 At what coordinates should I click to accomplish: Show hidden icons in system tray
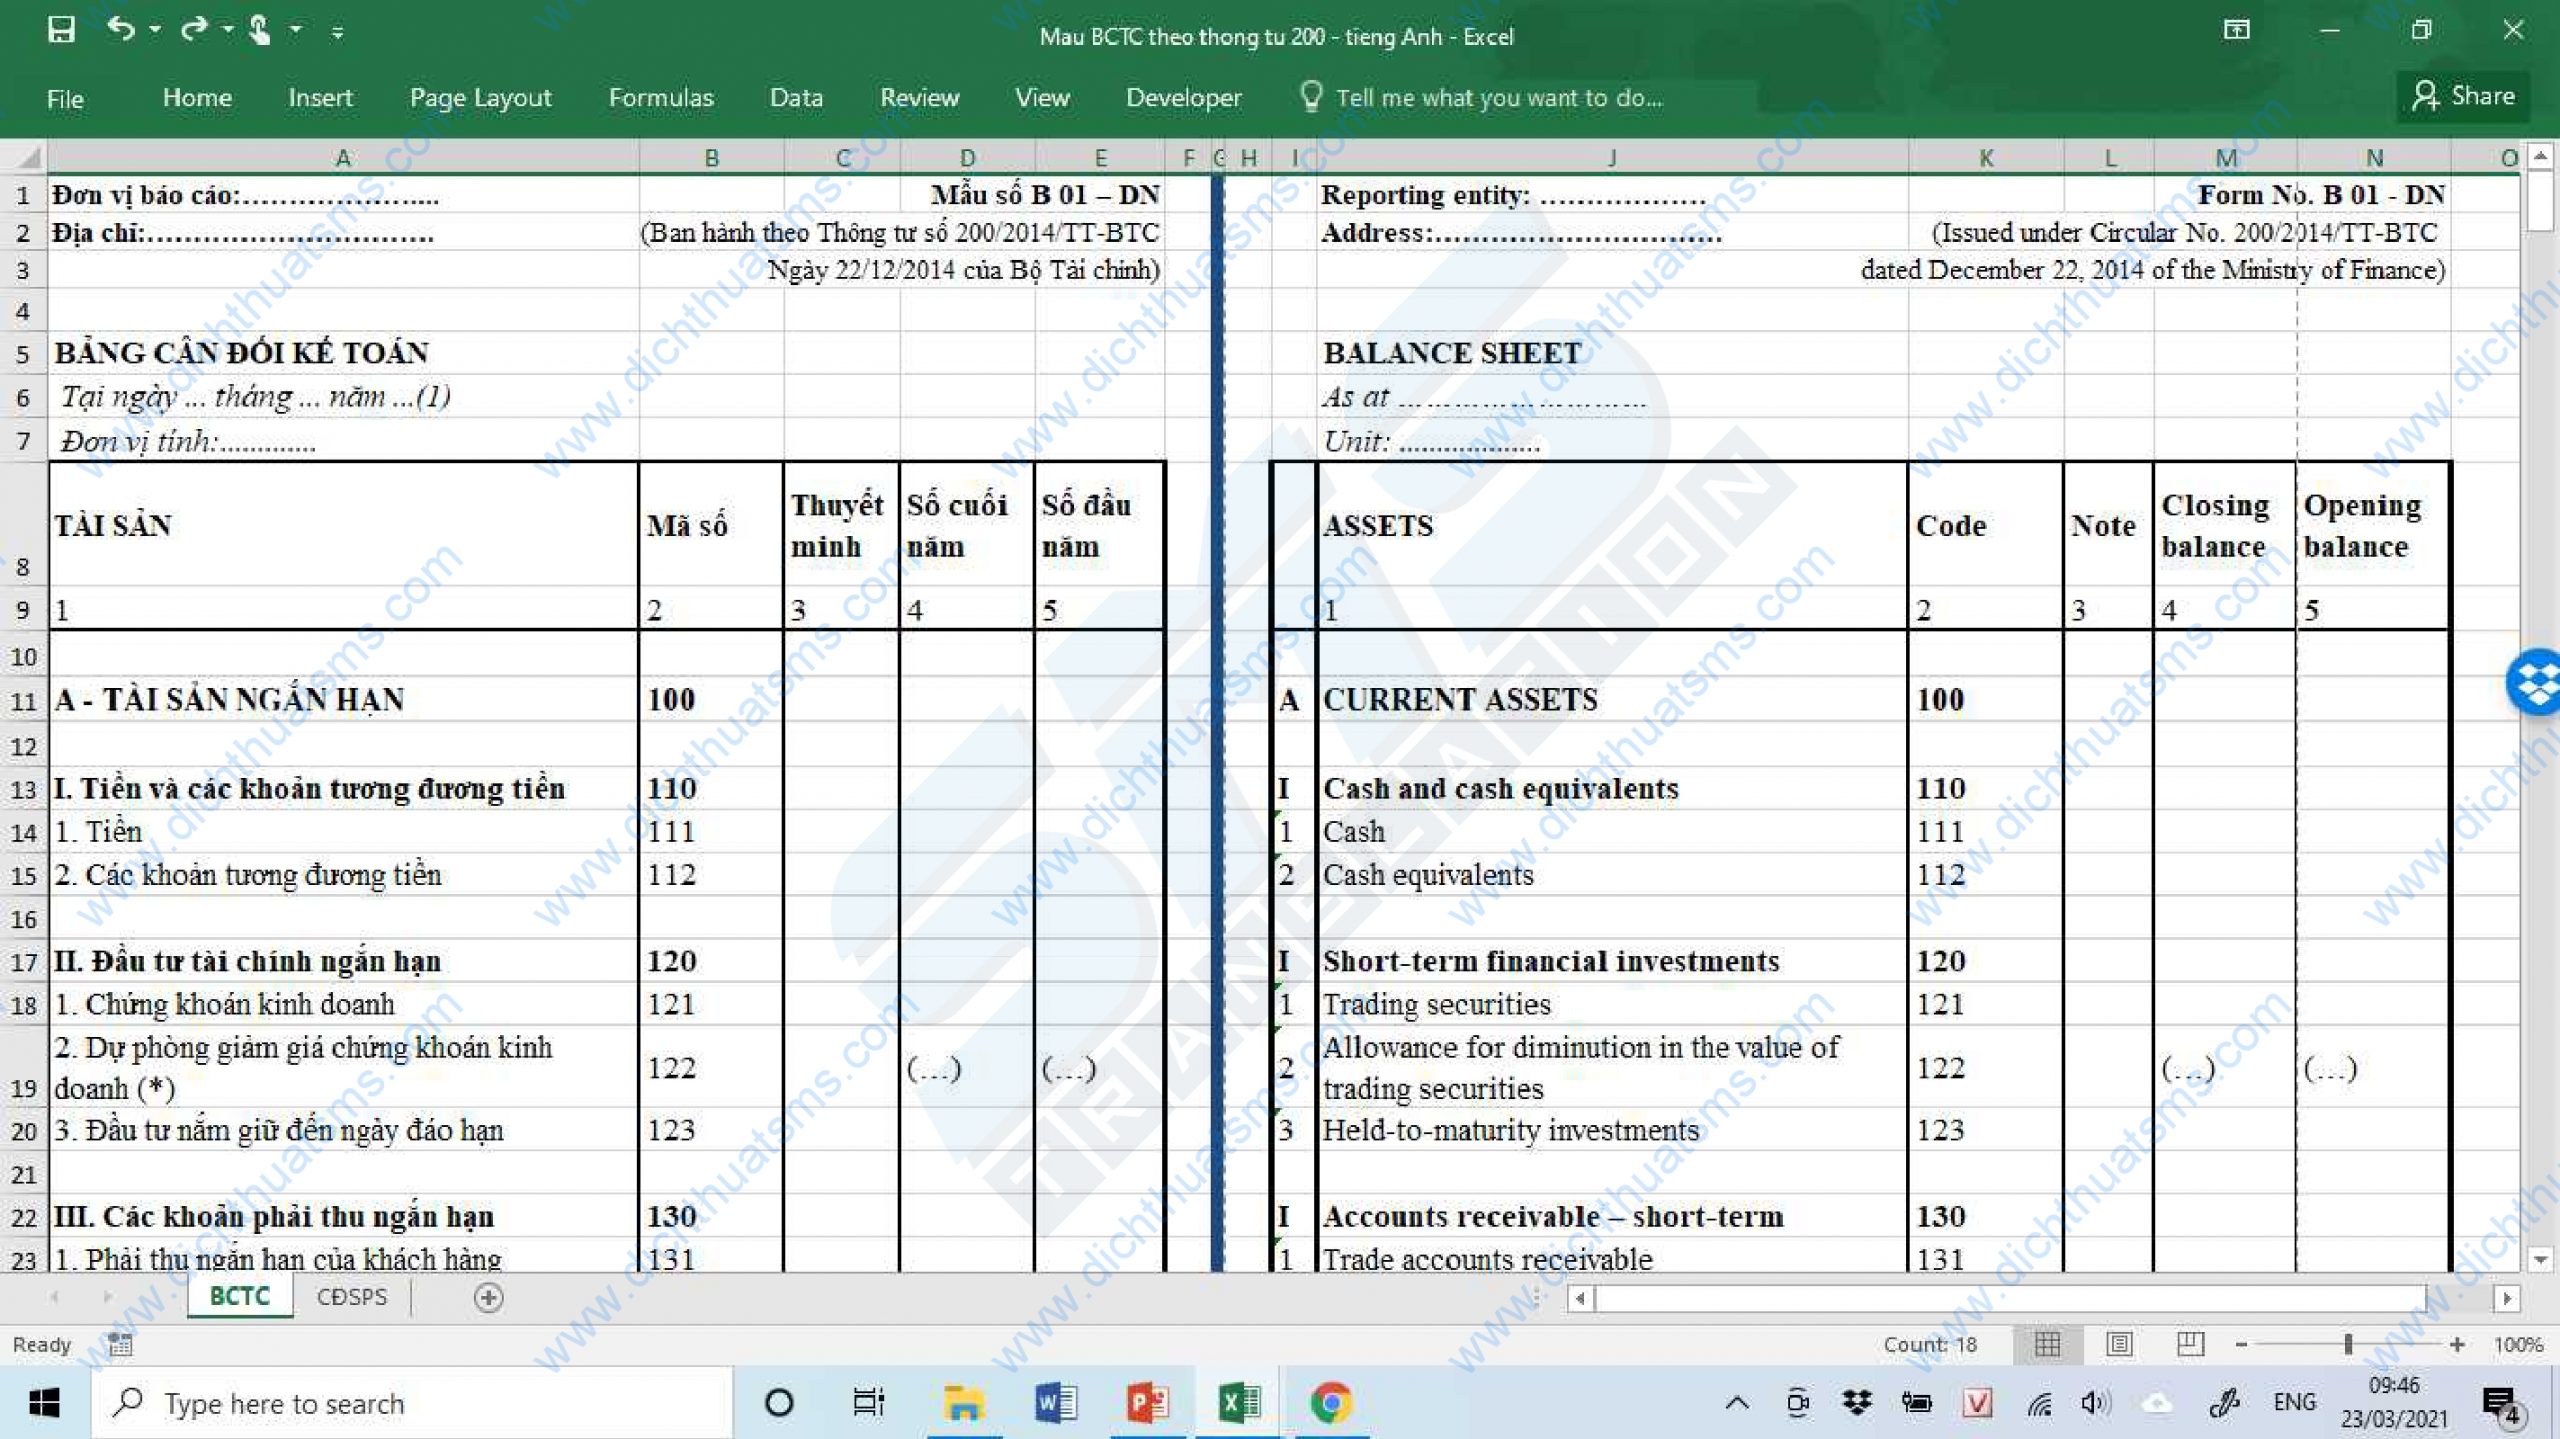[1737, 1403]
